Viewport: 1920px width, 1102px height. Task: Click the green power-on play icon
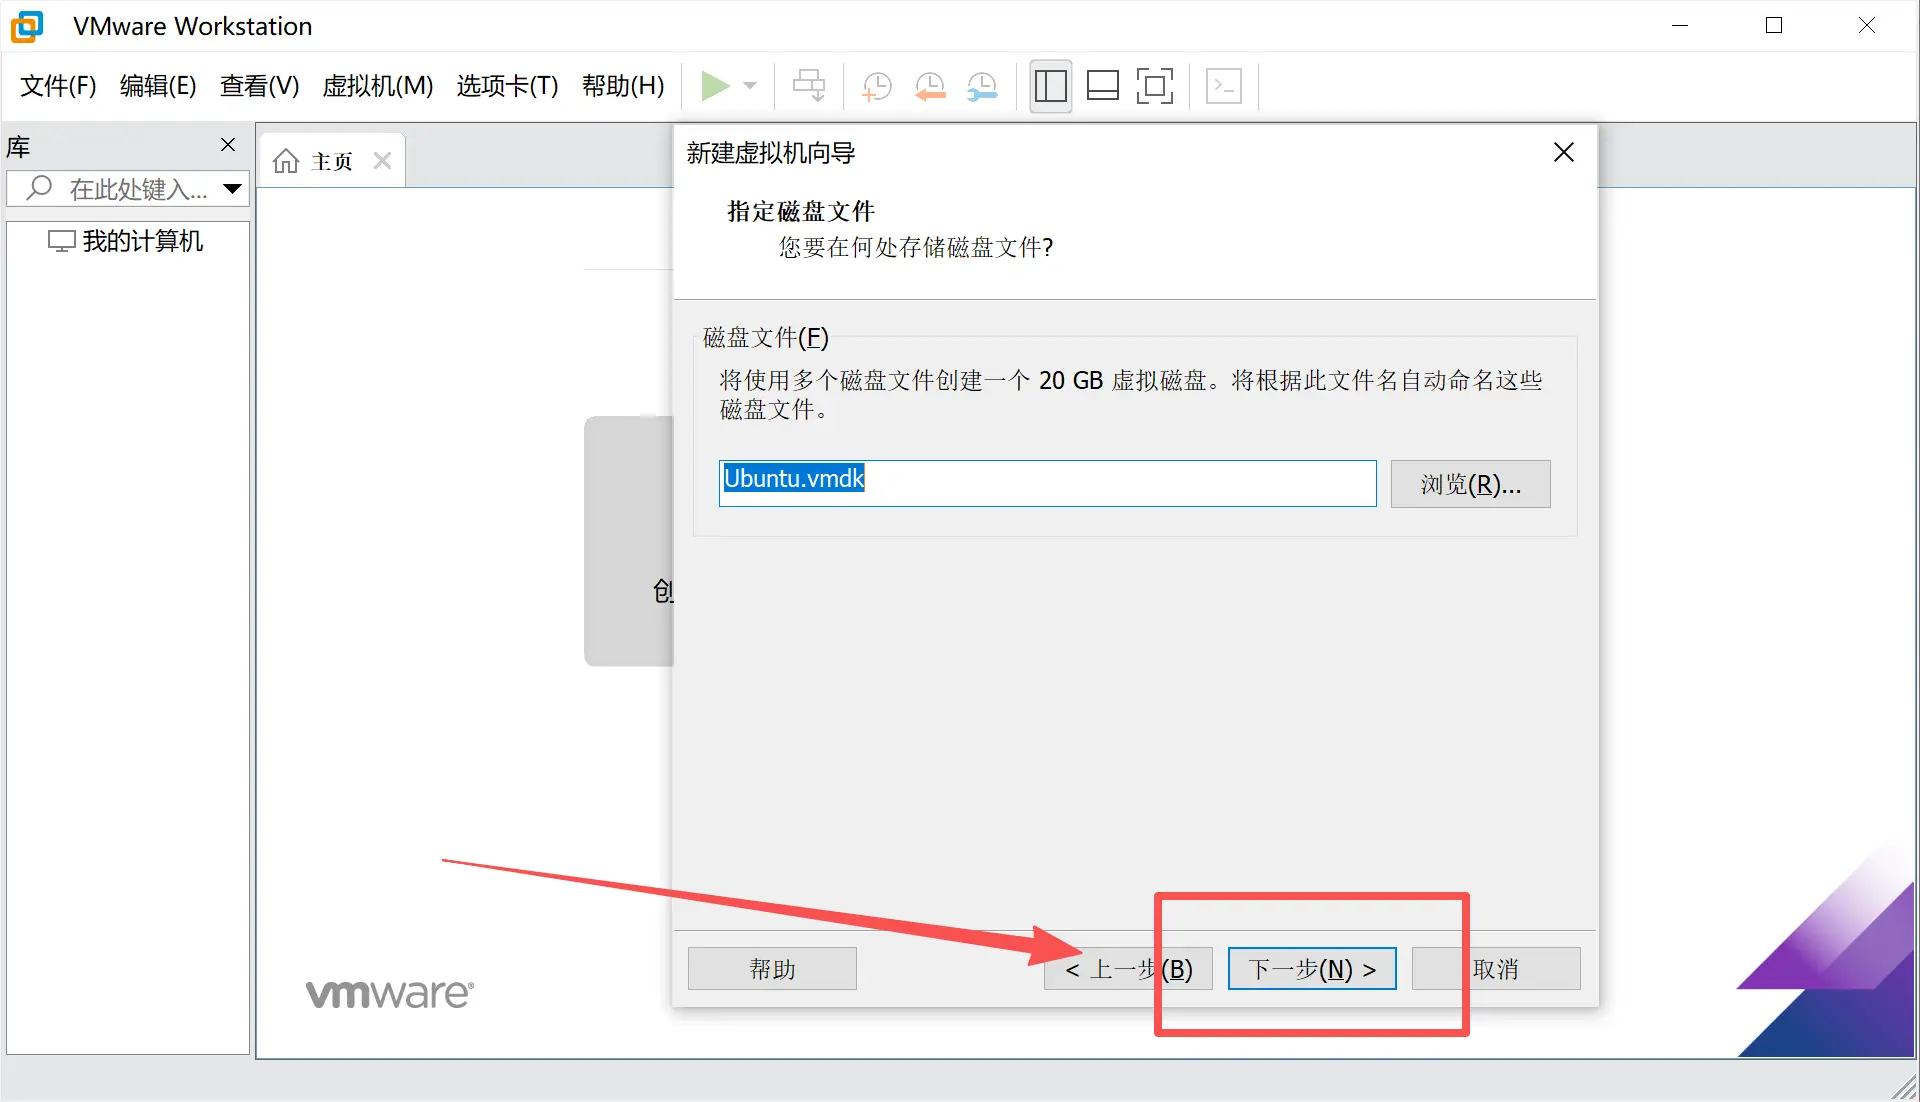point(714,86)
